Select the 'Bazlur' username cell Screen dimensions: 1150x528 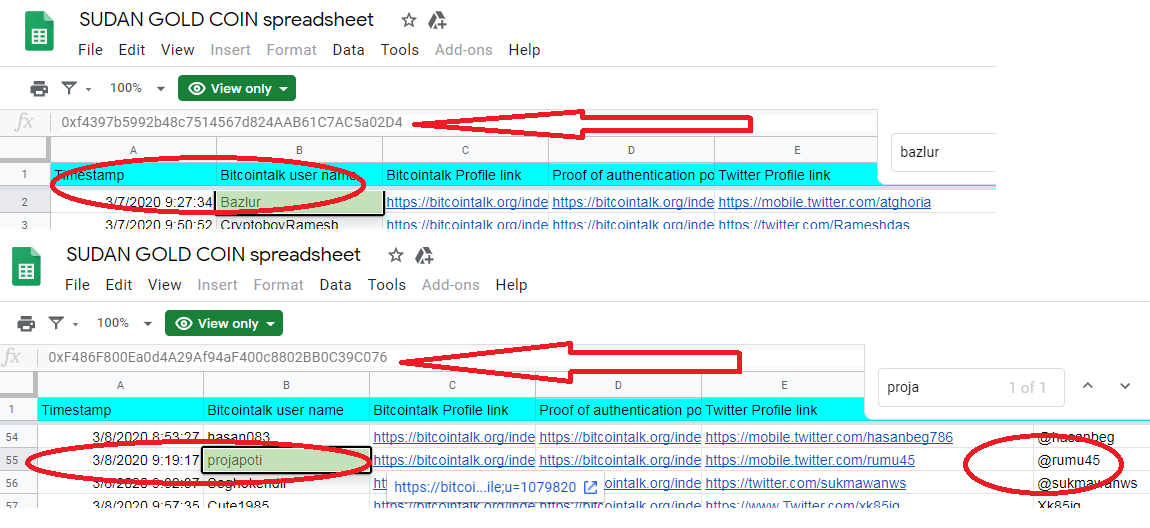299,202
